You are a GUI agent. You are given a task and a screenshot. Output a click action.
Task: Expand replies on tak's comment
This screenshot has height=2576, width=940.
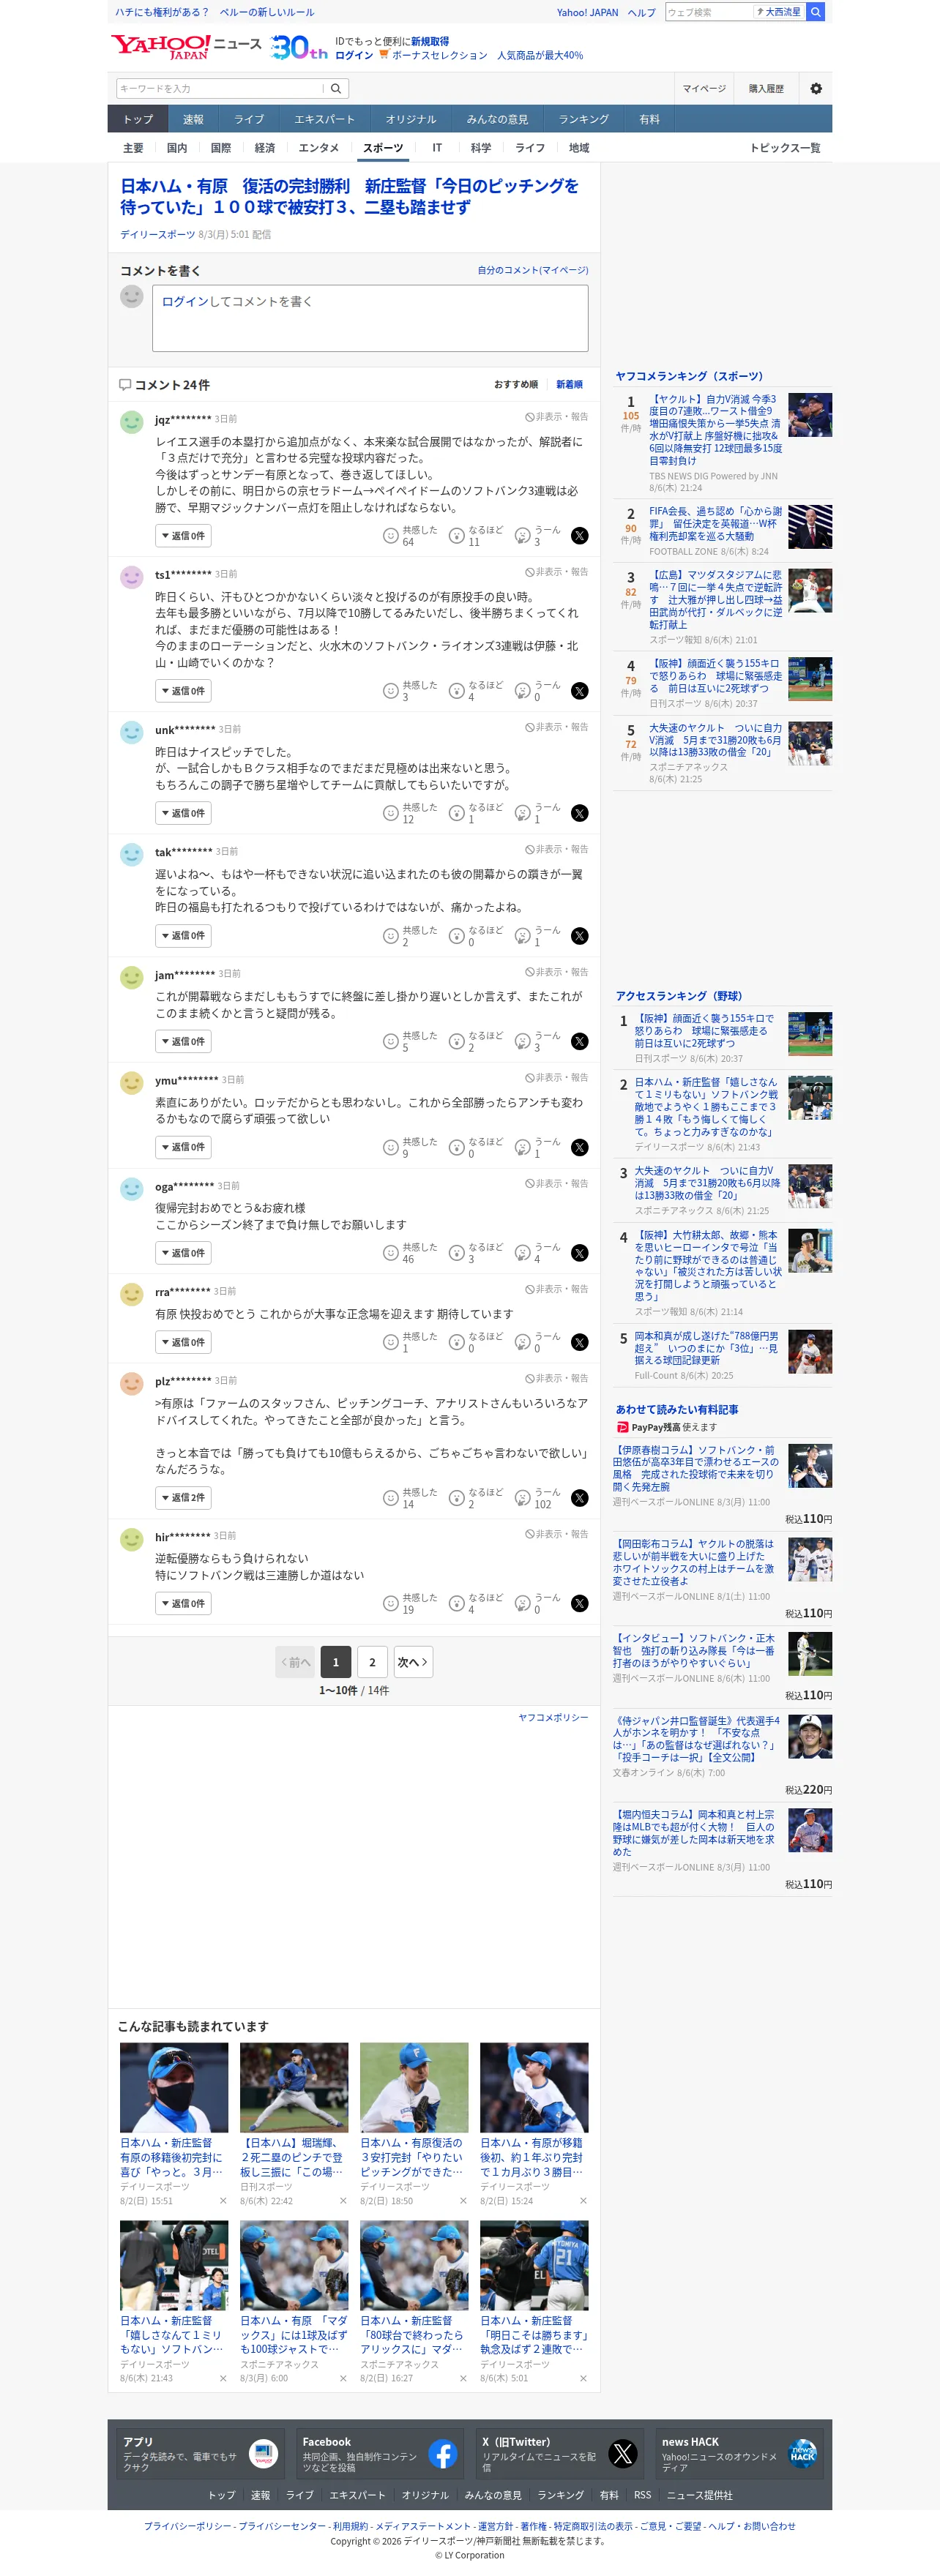point(183,936)
